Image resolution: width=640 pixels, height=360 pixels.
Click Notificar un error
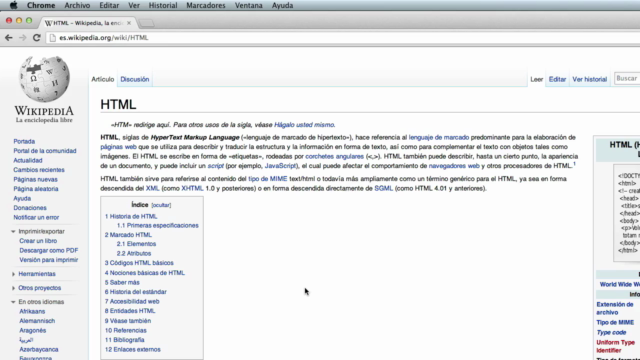tap(36, 218)
